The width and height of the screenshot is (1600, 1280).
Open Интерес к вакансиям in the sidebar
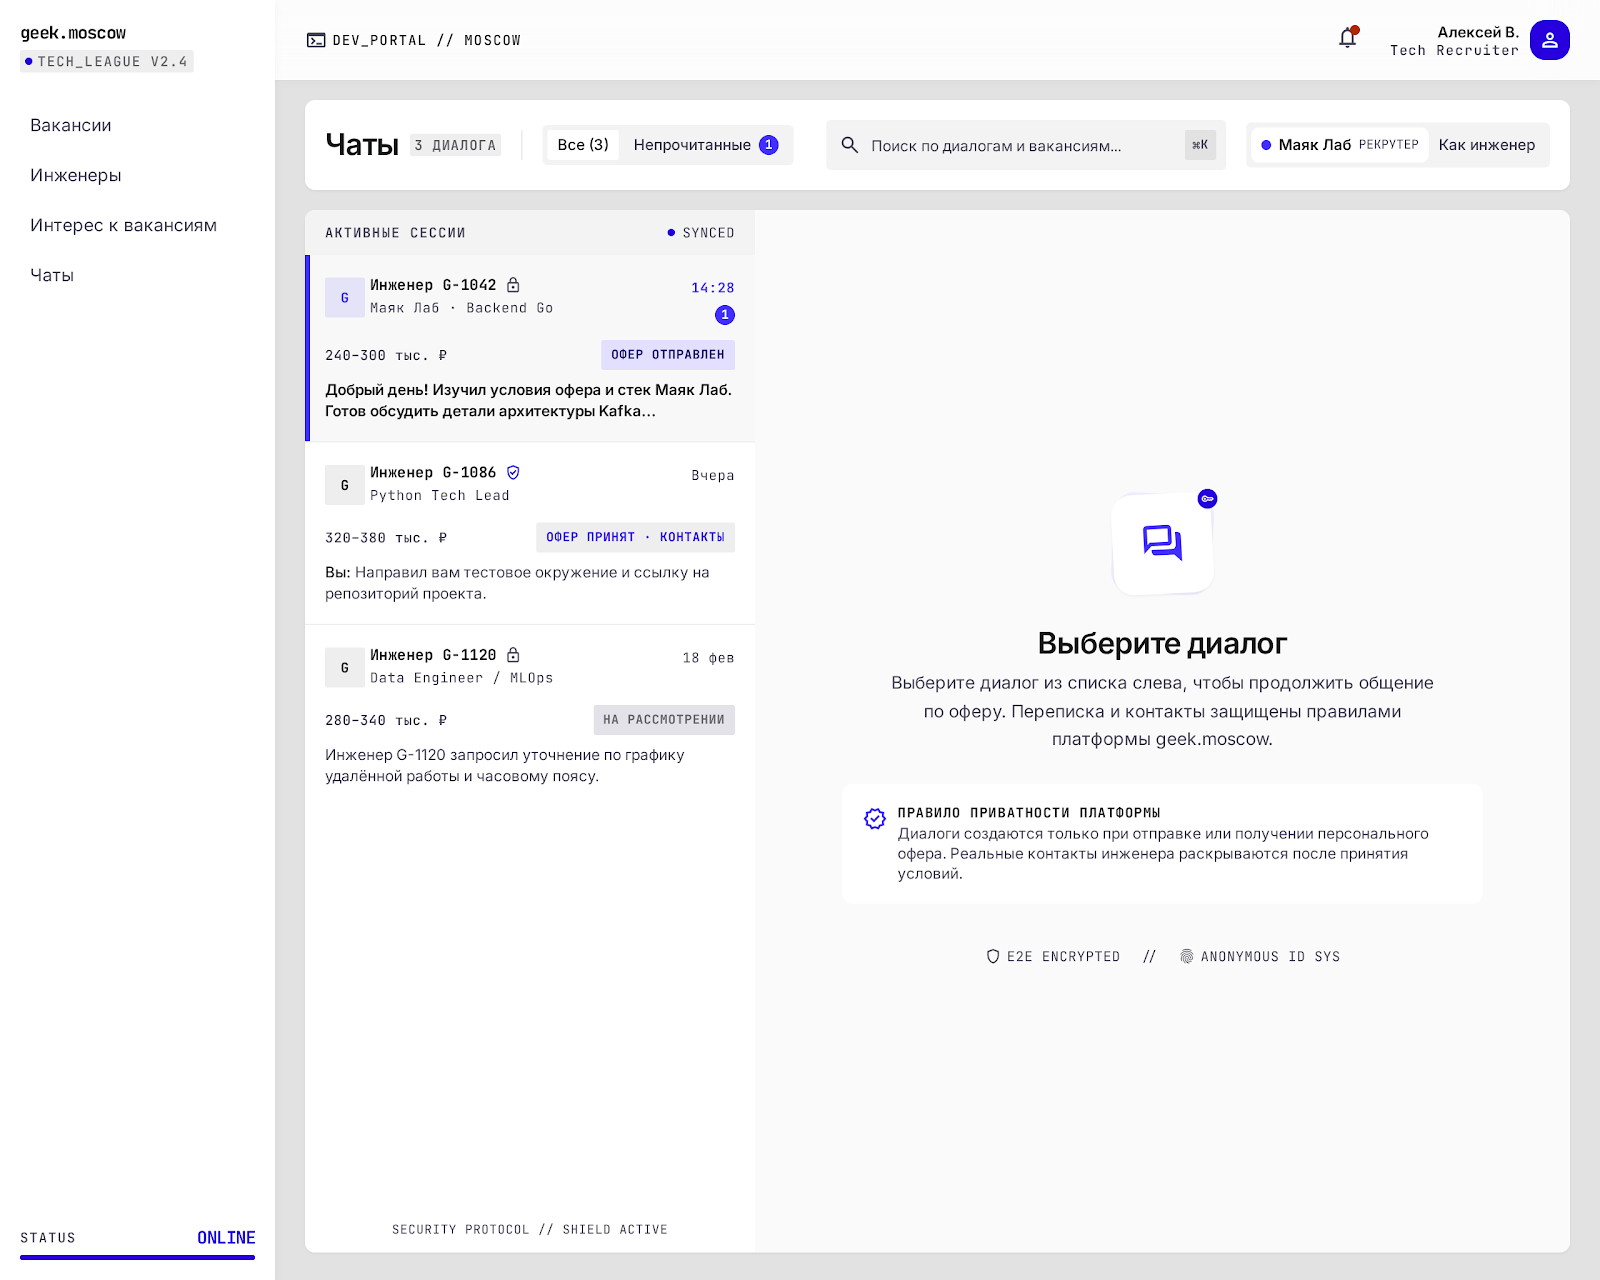[123, 225]
